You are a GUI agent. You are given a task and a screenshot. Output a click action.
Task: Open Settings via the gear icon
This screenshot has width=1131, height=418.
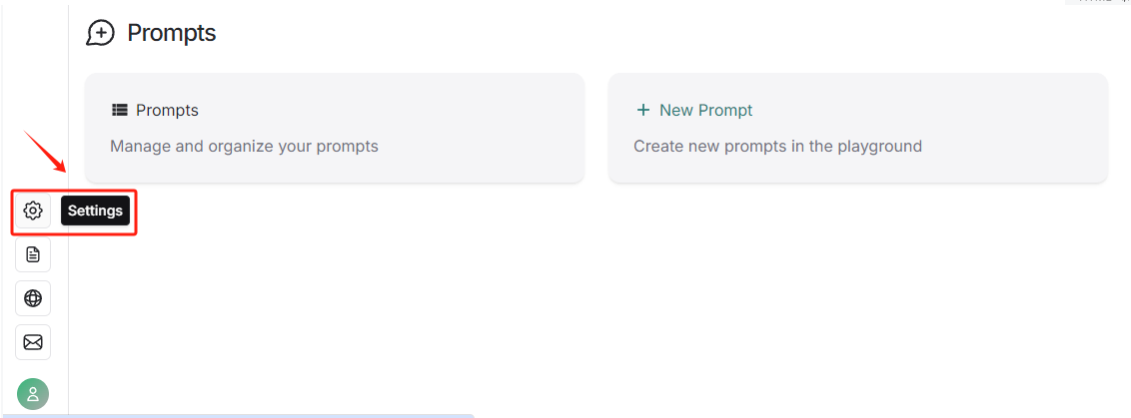click(x=33, y=211)
